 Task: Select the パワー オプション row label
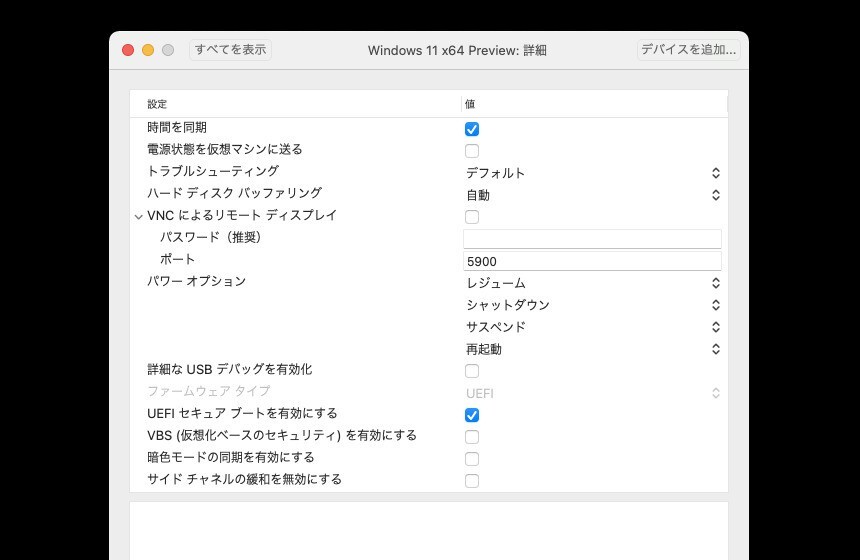pyautogui.click(x=196, y=281)
